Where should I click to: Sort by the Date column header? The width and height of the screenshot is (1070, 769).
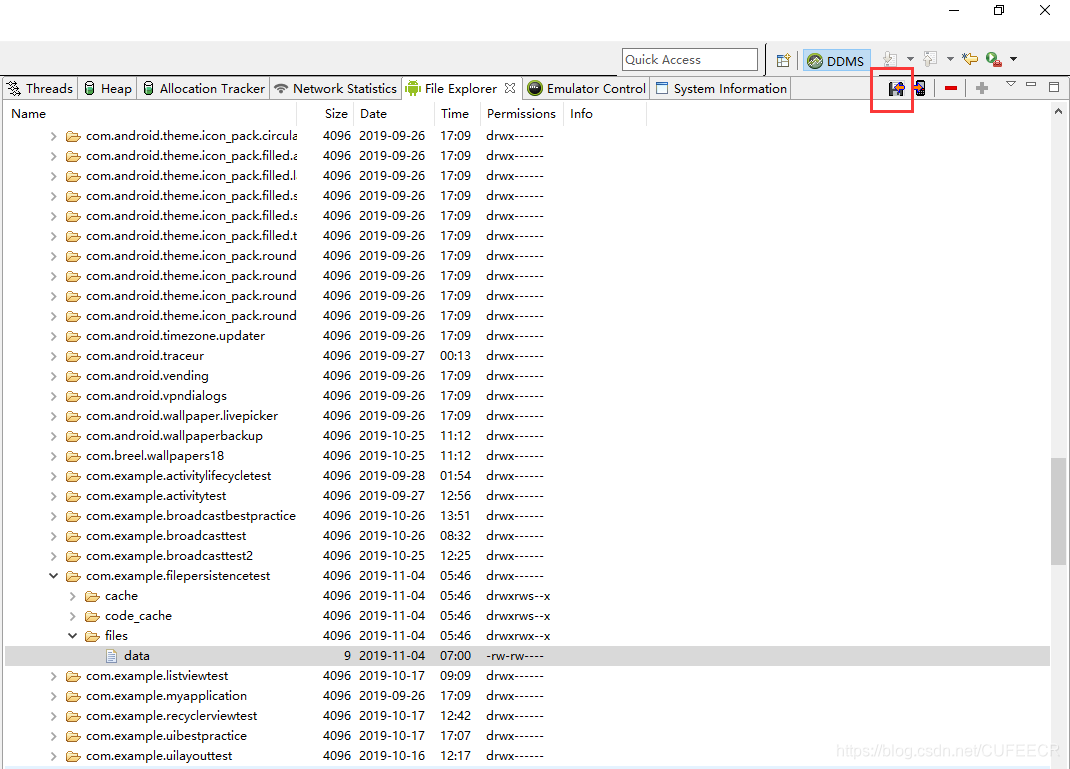pos(373,114)
